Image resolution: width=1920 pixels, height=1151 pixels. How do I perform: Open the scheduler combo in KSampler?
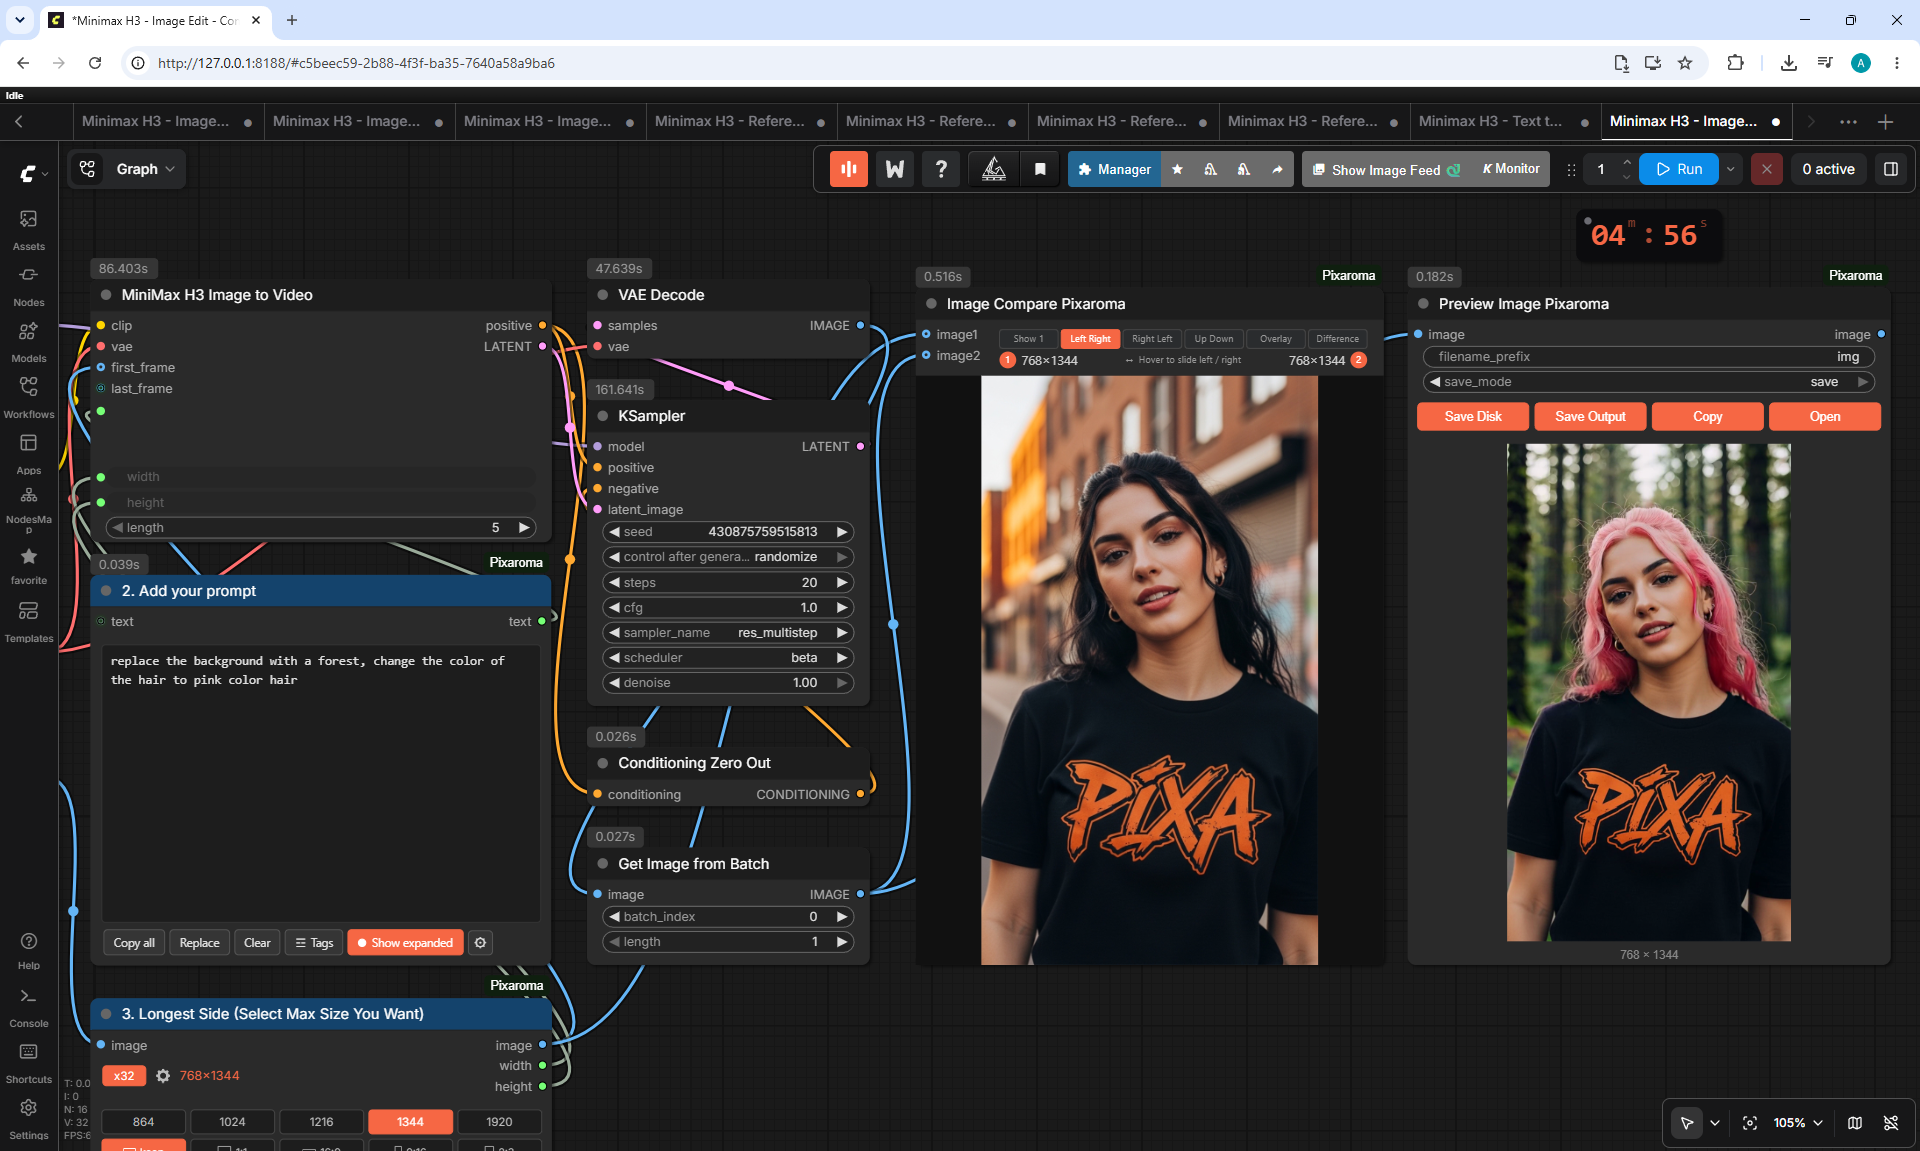(x=728, y=658)
